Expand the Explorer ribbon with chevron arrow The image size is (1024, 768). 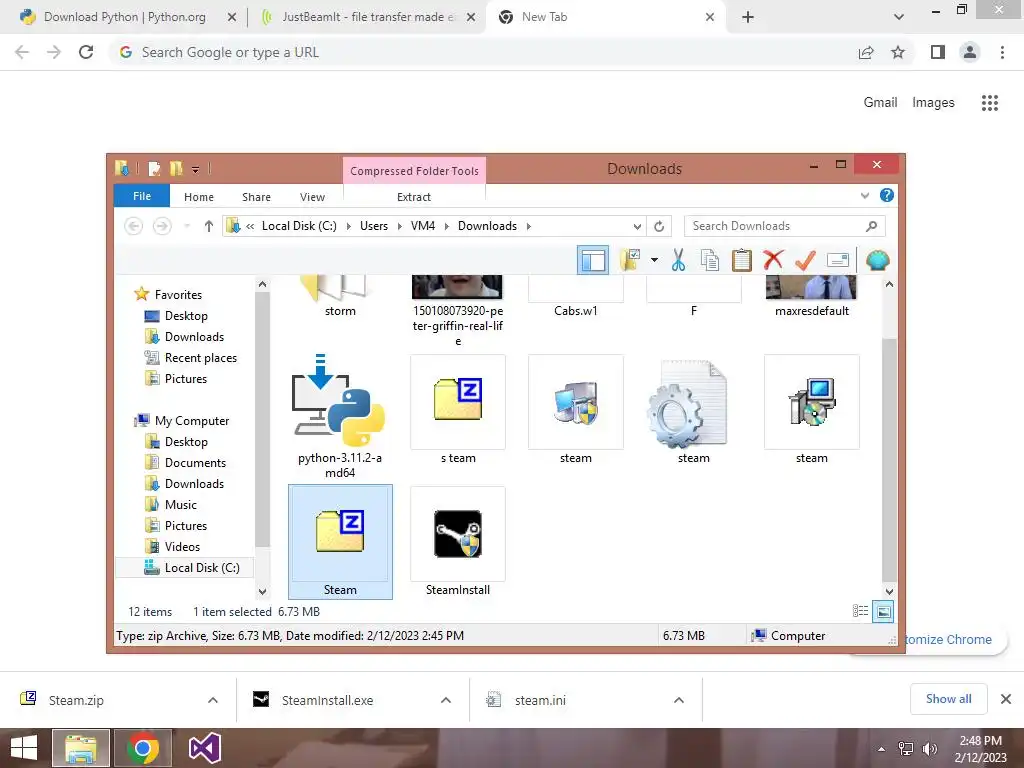tap(865, 195)
